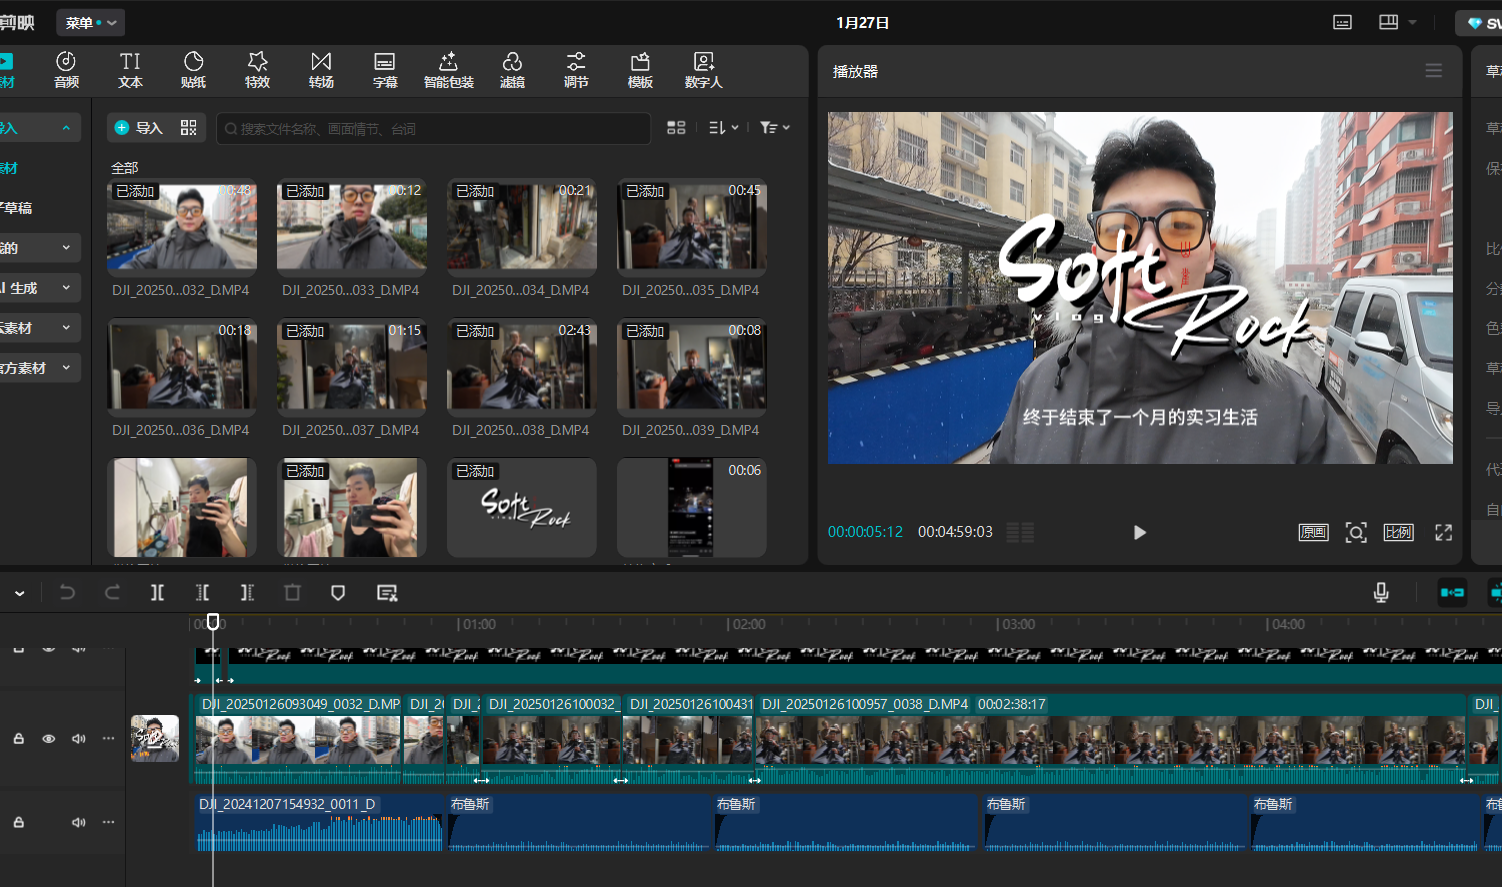Mute the lower audio track speaker
Screen dimensions: 1502x887
79,822
